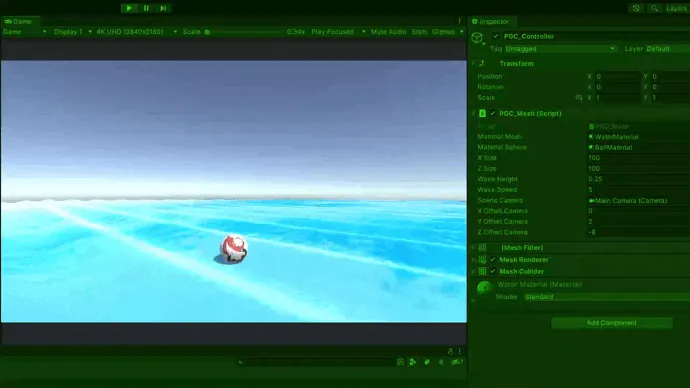Image resolution: width=690 pixels, height=388 pixels.
Task: Open the Game view three-dot options menu
Action: pyautogui.click(x=459, y=21)
